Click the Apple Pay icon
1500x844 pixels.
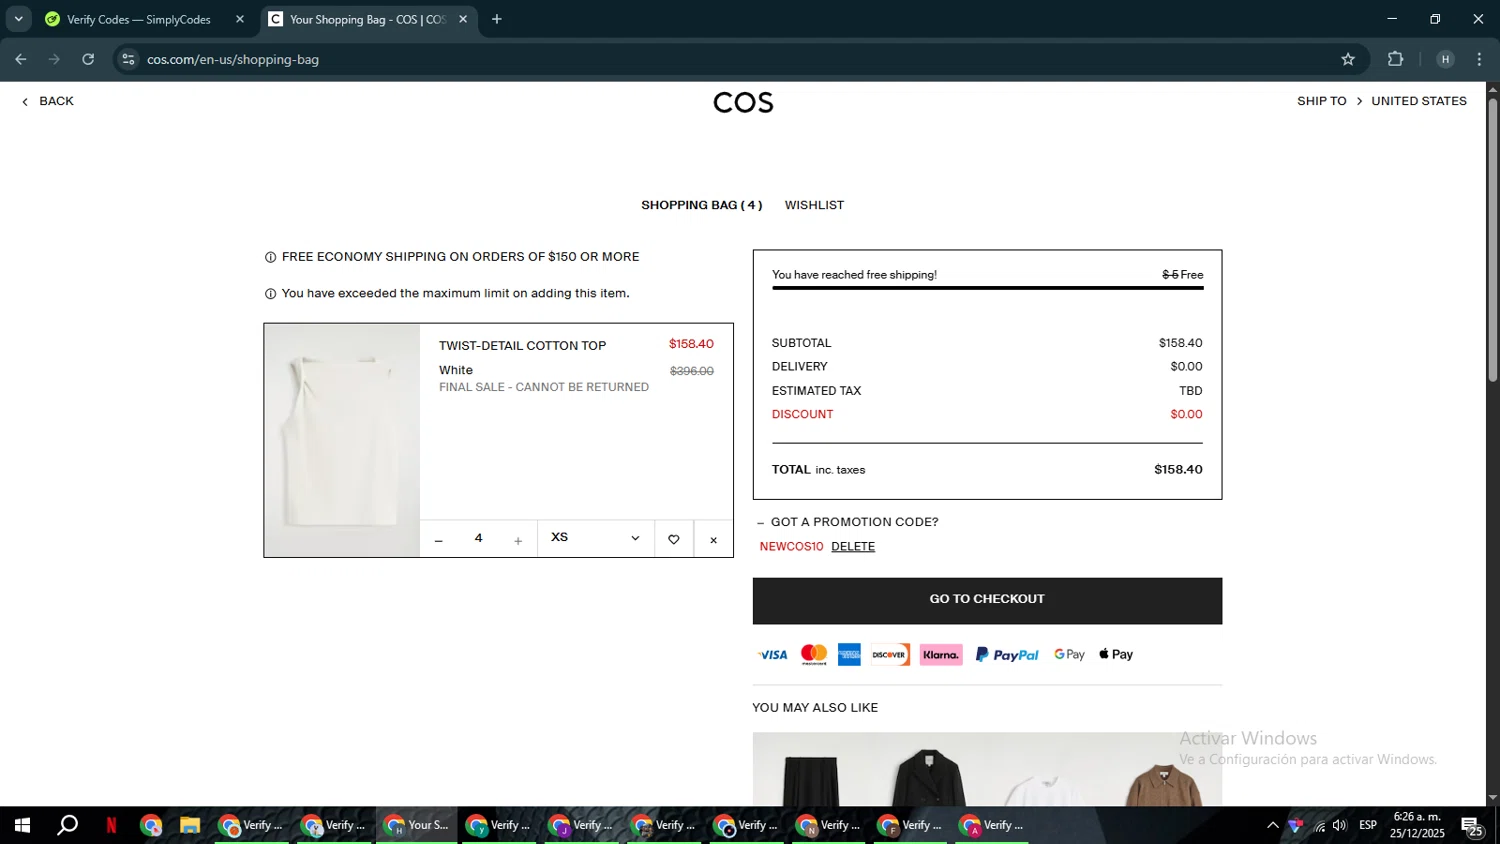tap(1116, 654)
